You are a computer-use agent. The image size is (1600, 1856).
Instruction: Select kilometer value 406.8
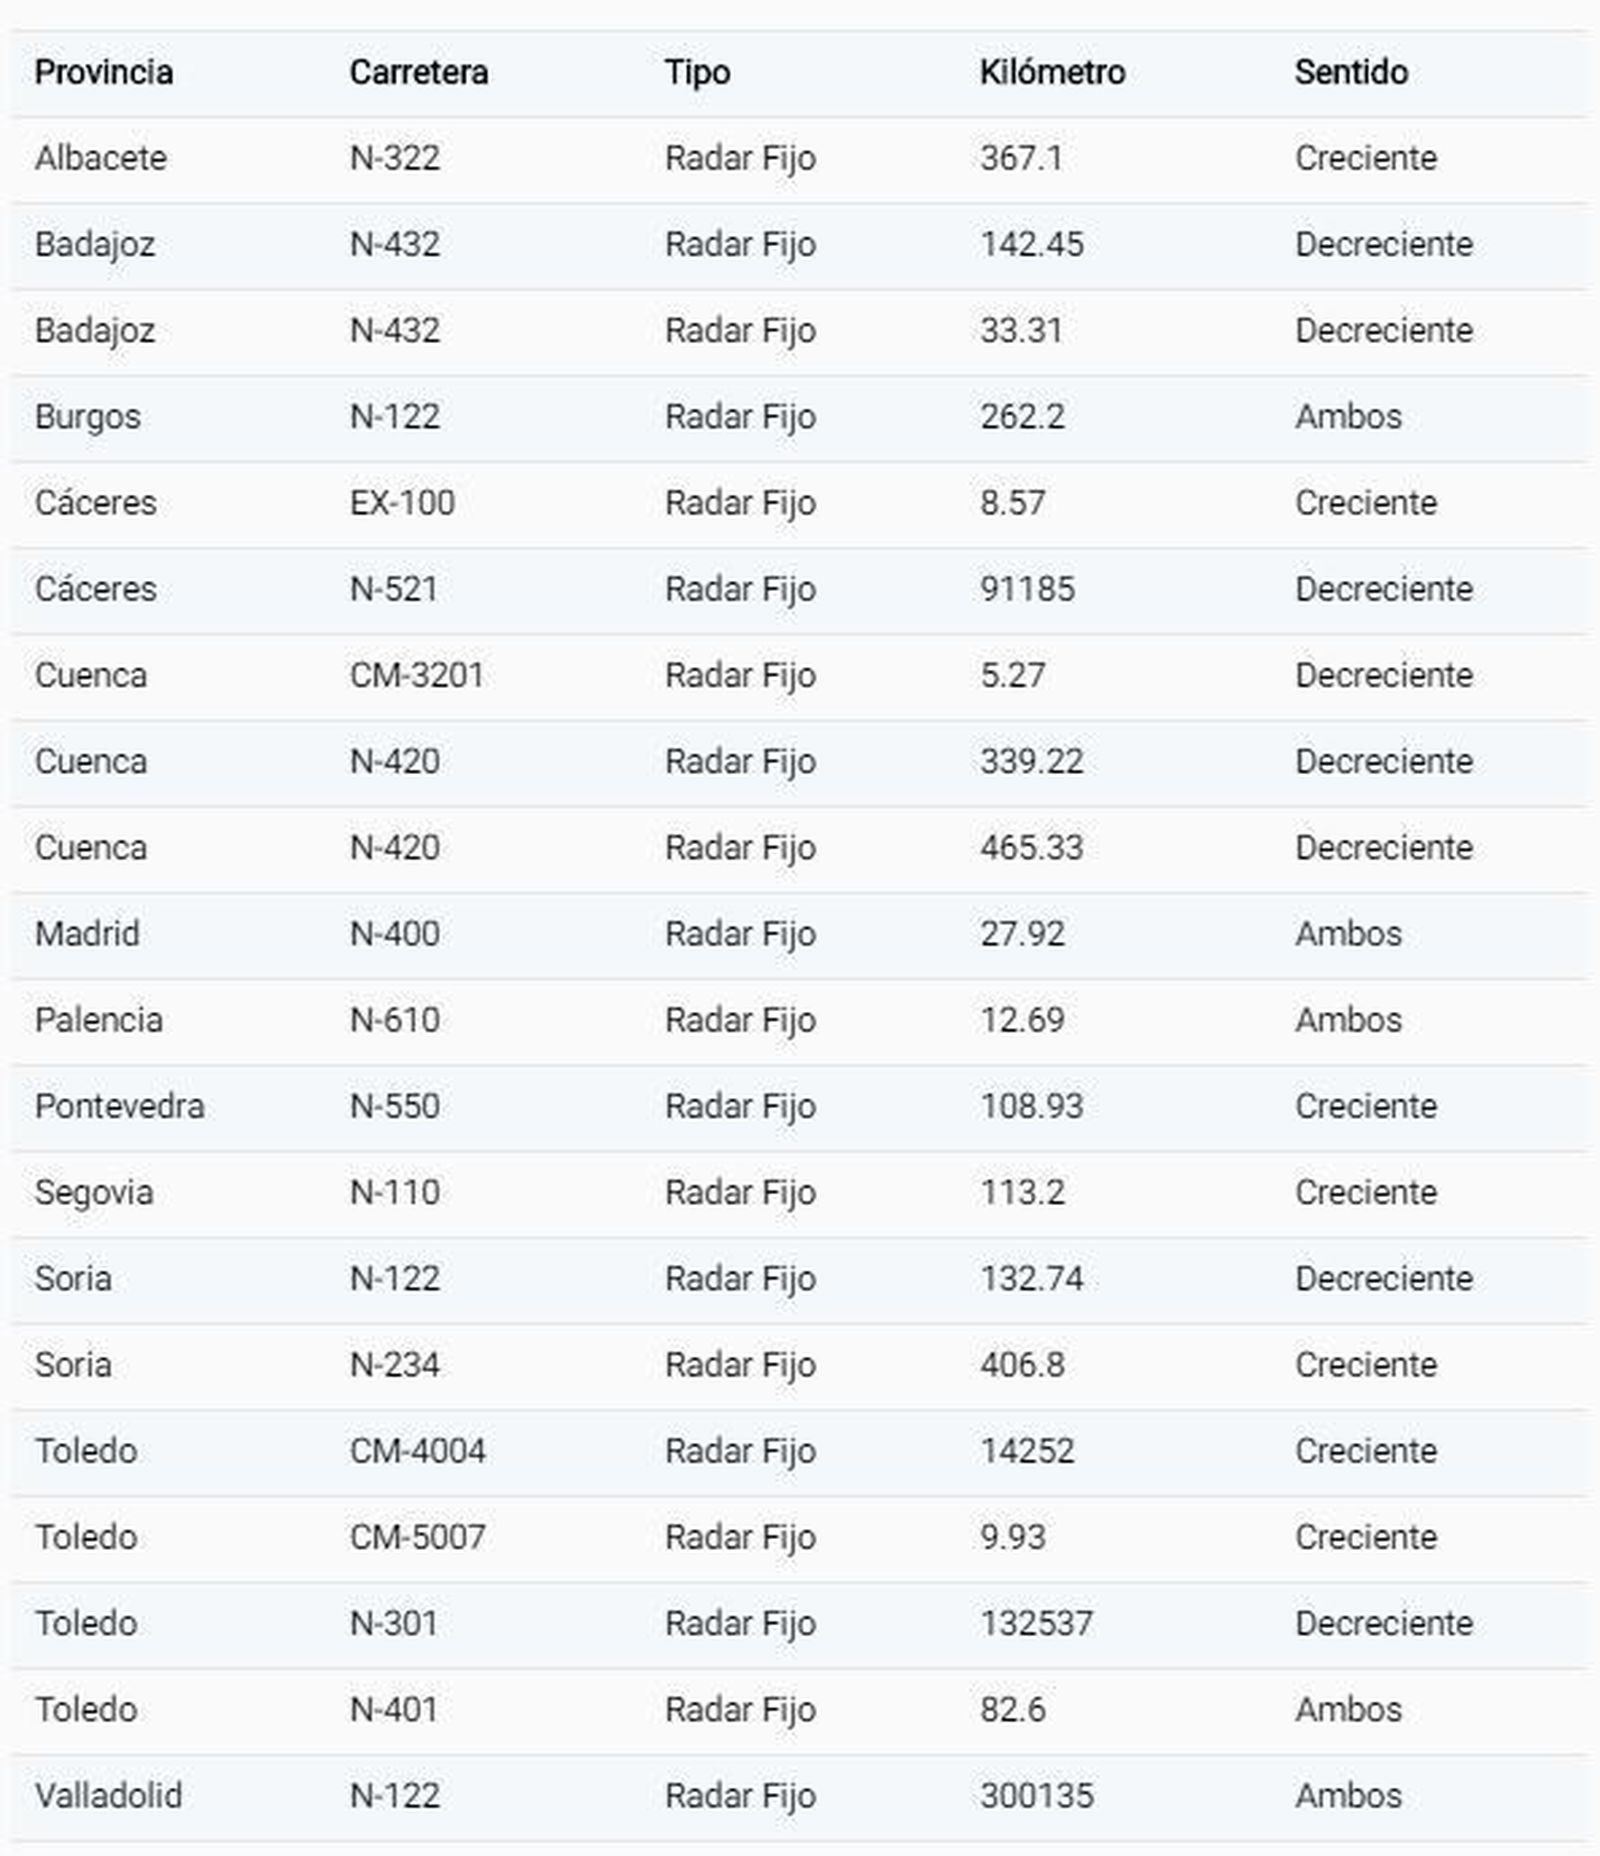click(x=1022, y=1364)
